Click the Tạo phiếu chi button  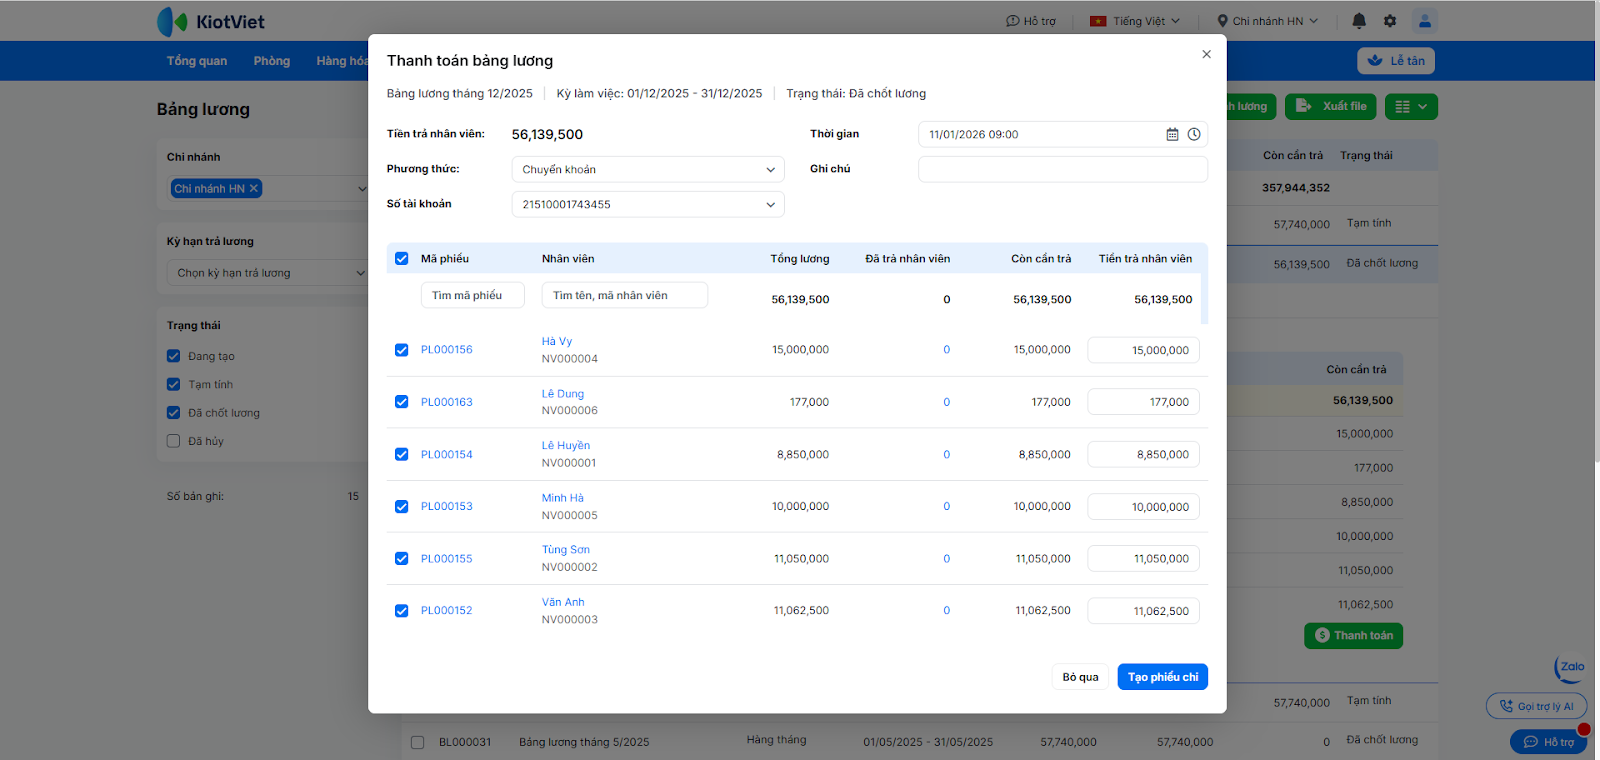coord(1162,677)
